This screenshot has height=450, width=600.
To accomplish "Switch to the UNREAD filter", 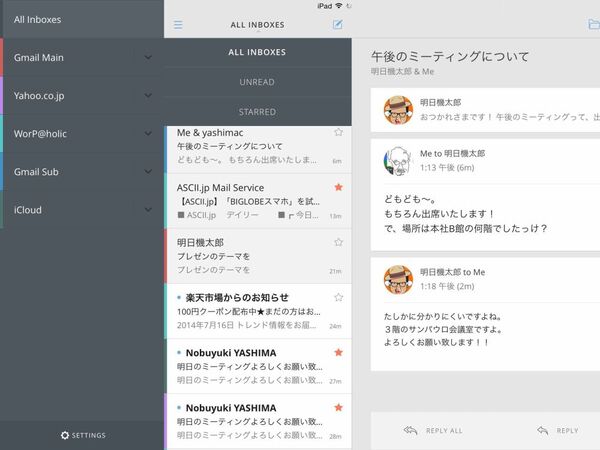I will [x=257, y=82].
